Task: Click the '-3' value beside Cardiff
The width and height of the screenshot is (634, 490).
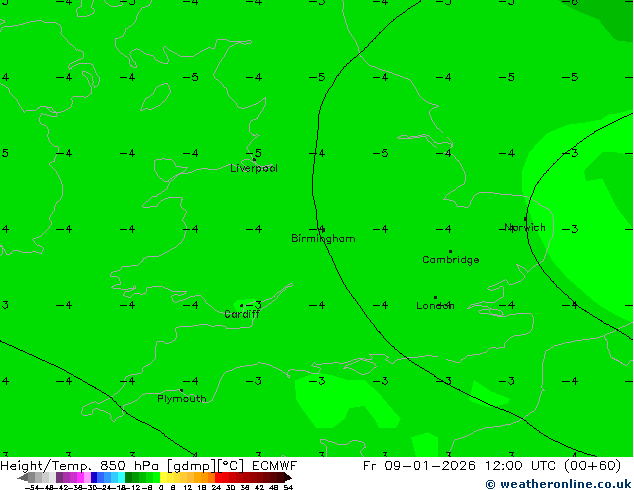Action: coord(254,305)
